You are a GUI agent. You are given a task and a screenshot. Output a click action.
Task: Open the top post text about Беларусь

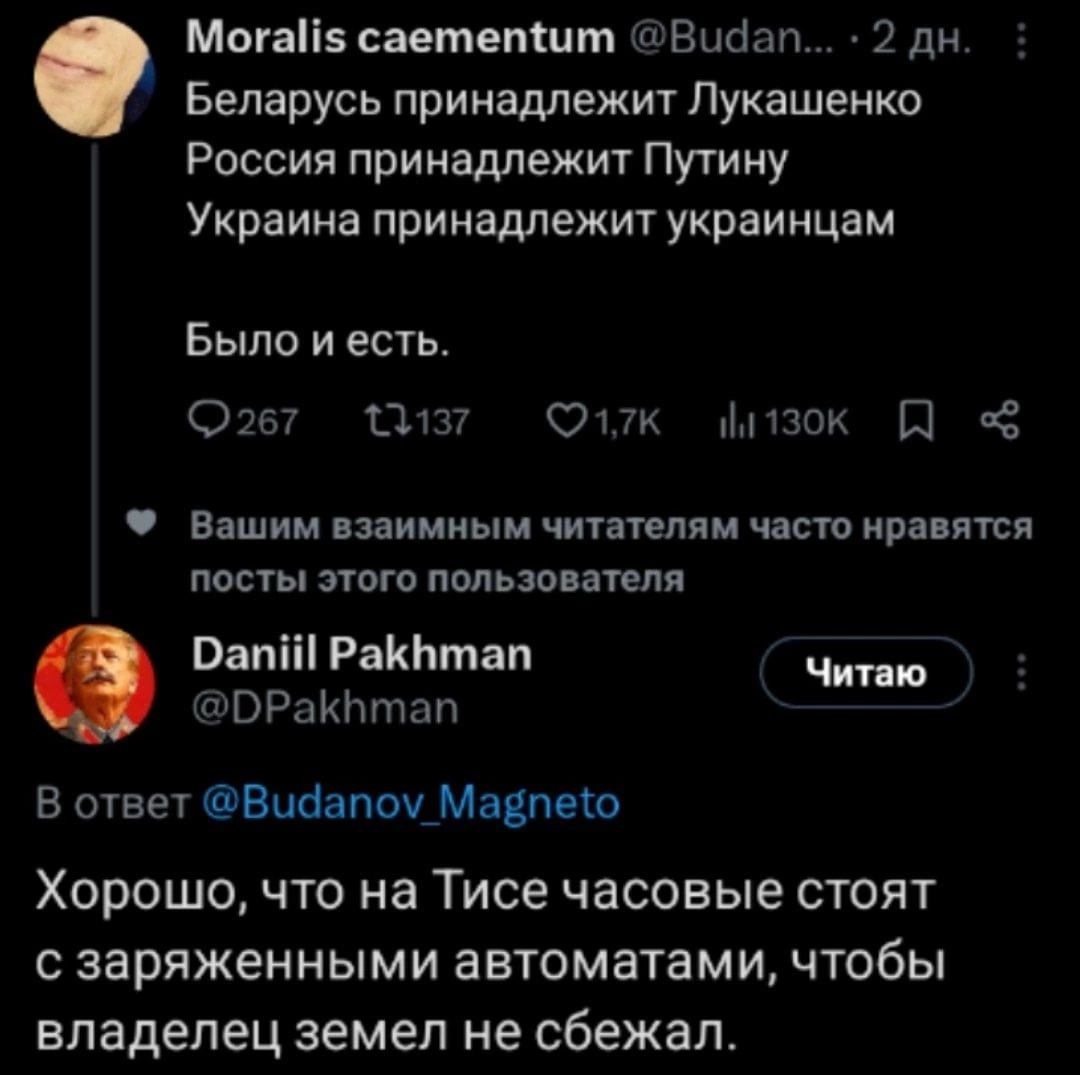540,160
